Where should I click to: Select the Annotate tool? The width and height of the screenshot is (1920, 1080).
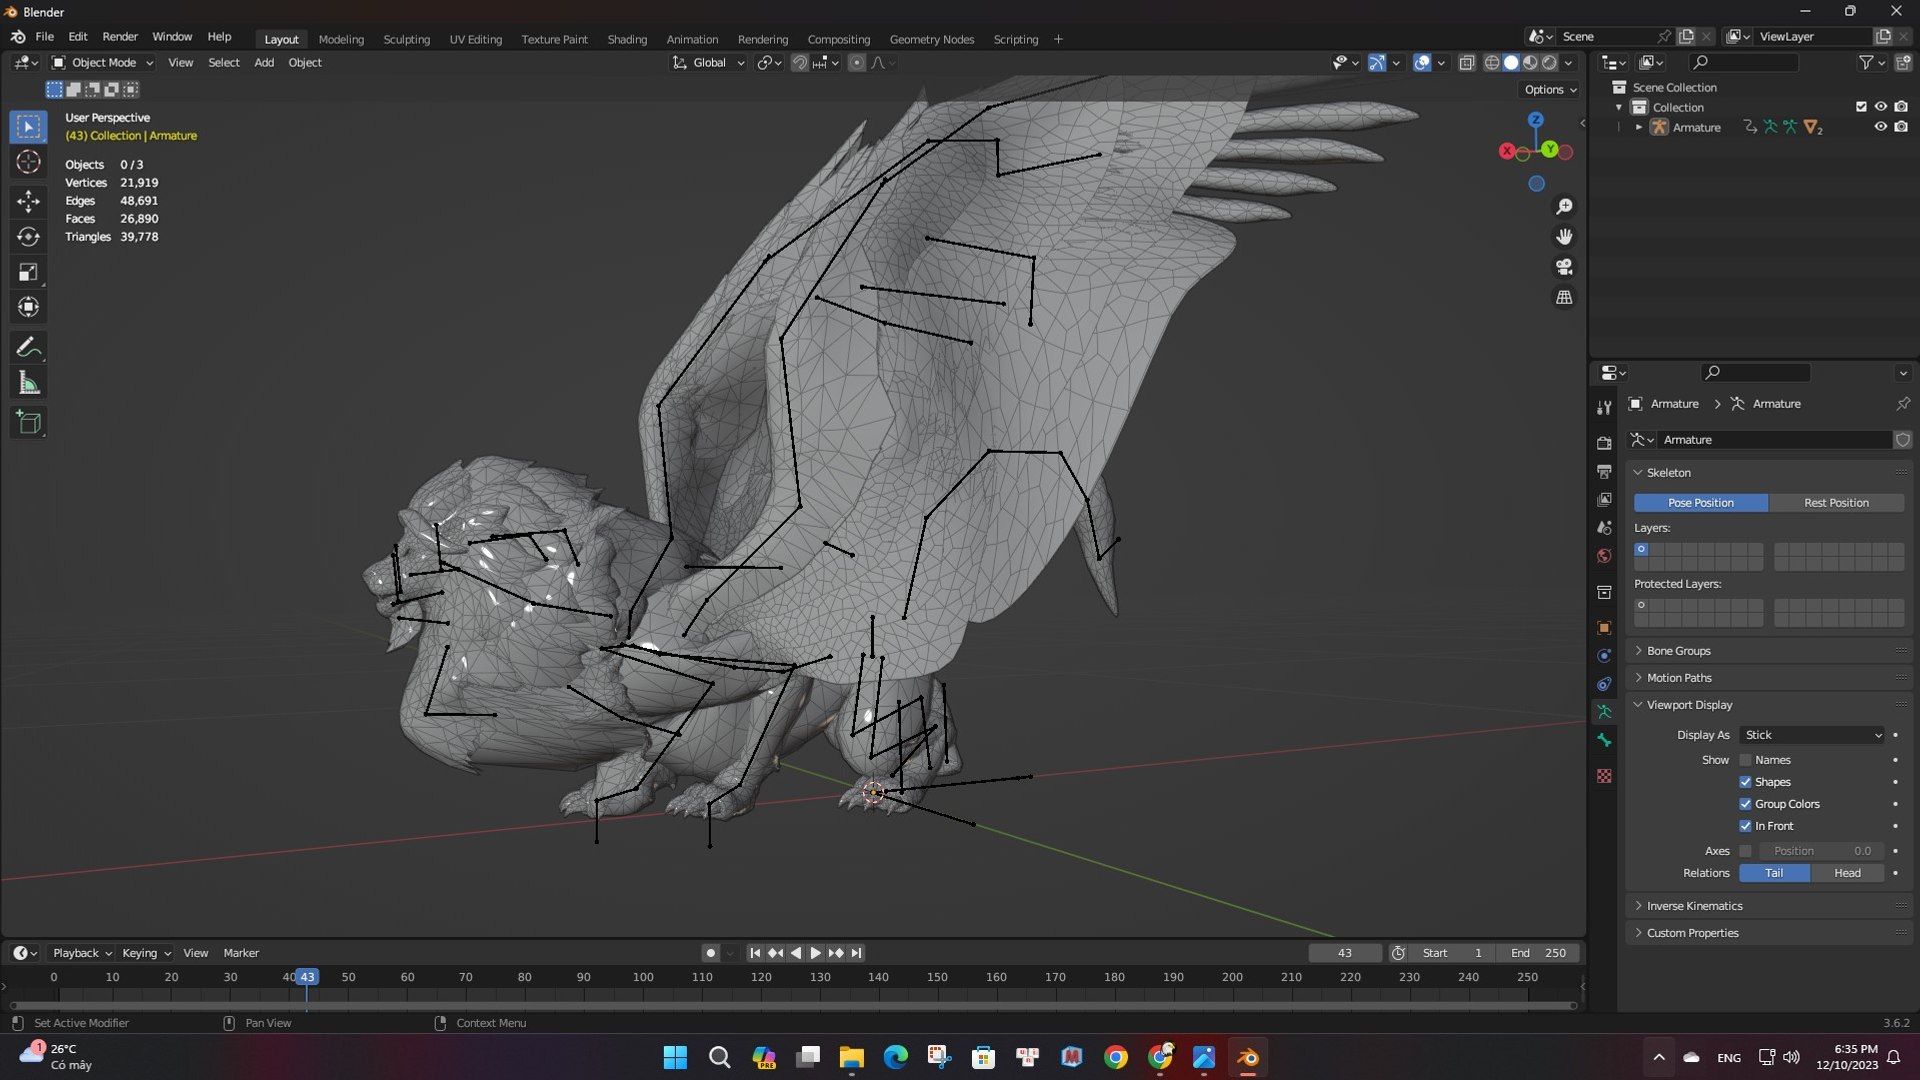pos(28,347)
